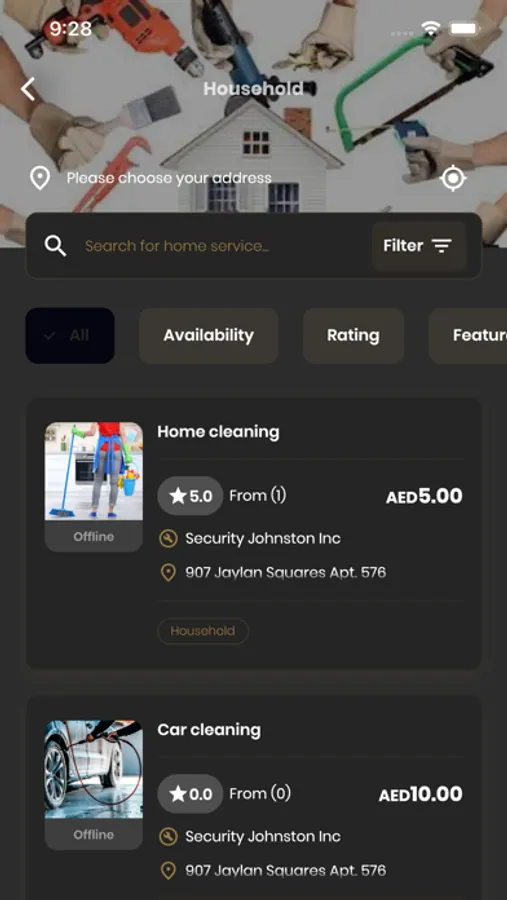Click the search magnifier icon

click(x=56, y=246)
